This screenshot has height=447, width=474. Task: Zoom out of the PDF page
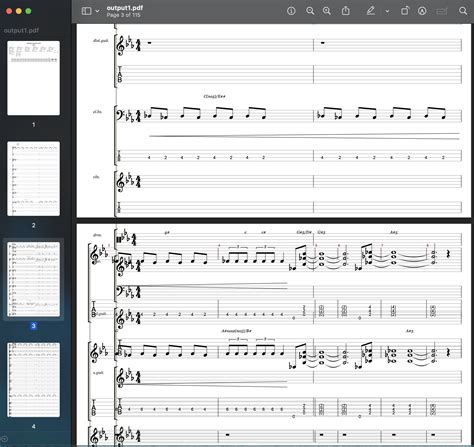point(310,11)
